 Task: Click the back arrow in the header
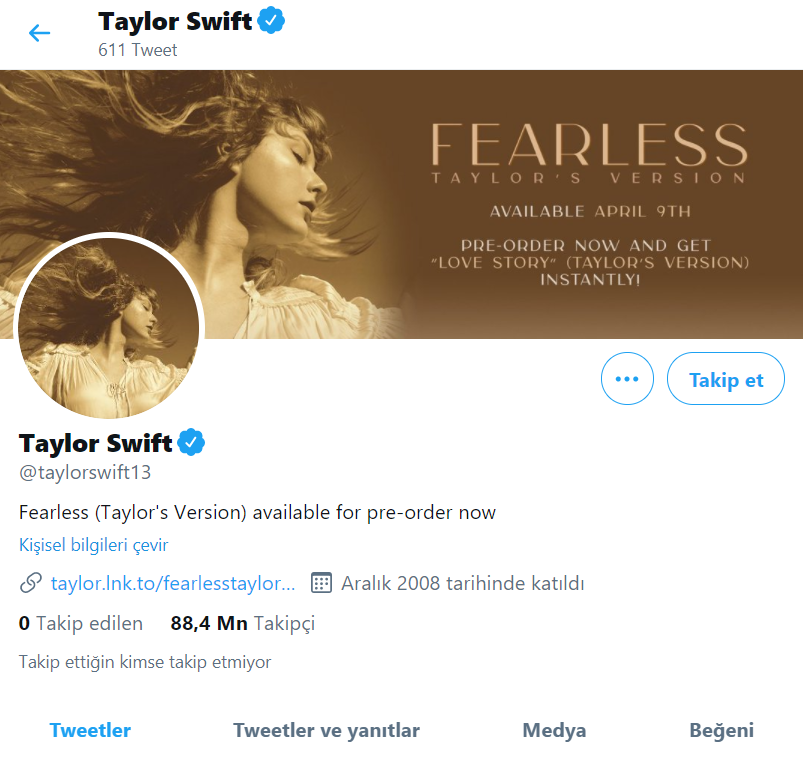click(38, 33)
